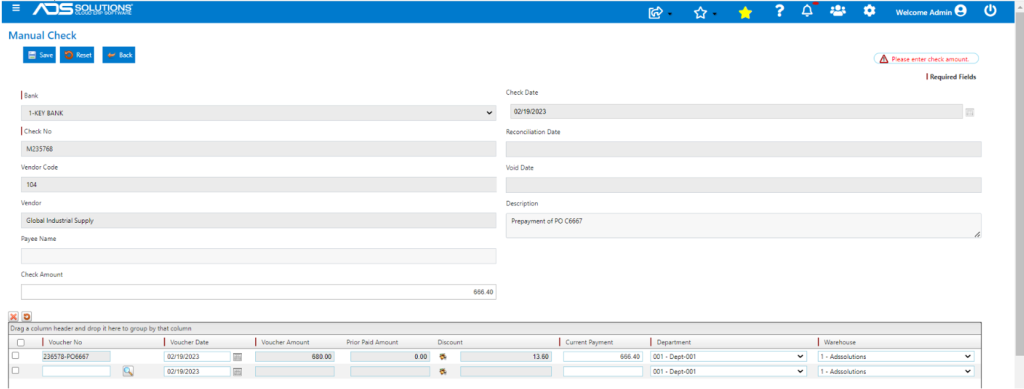Open the share/export dropdown icon
This screenshot has width=1024, height=389.
(x=660, y=12)
